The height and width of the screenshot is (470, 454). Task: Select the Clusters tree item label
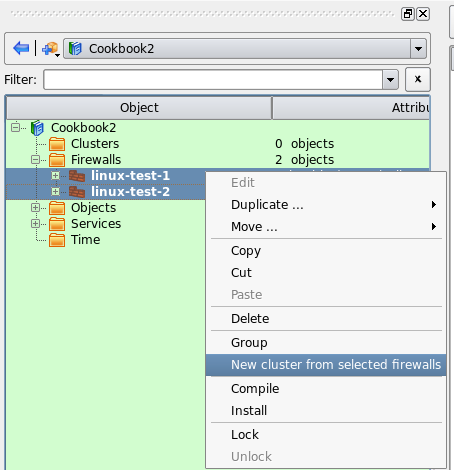(95, 144)
